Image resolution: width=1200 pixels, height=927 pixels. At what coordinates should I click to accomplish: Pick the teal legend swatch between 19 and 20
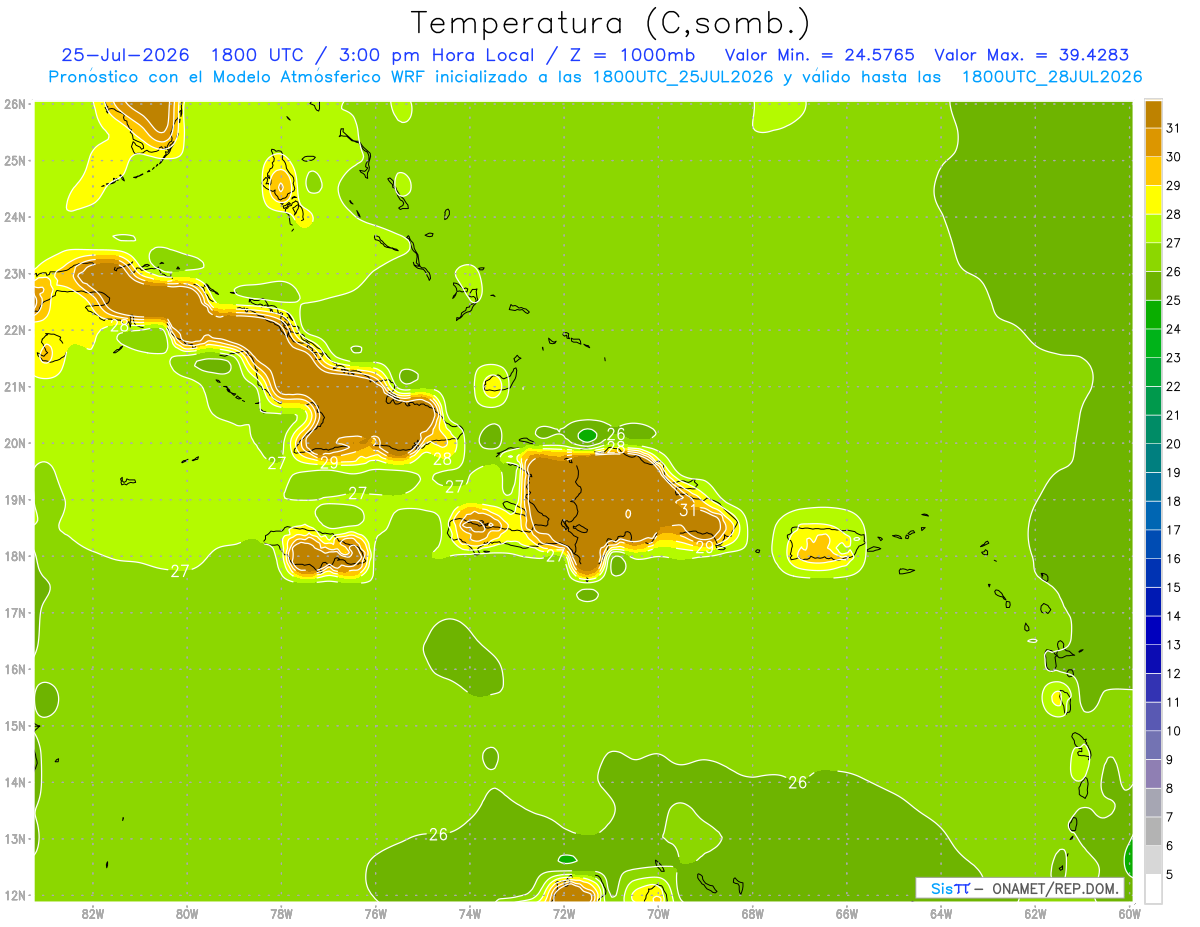(x=1153, y=458)
